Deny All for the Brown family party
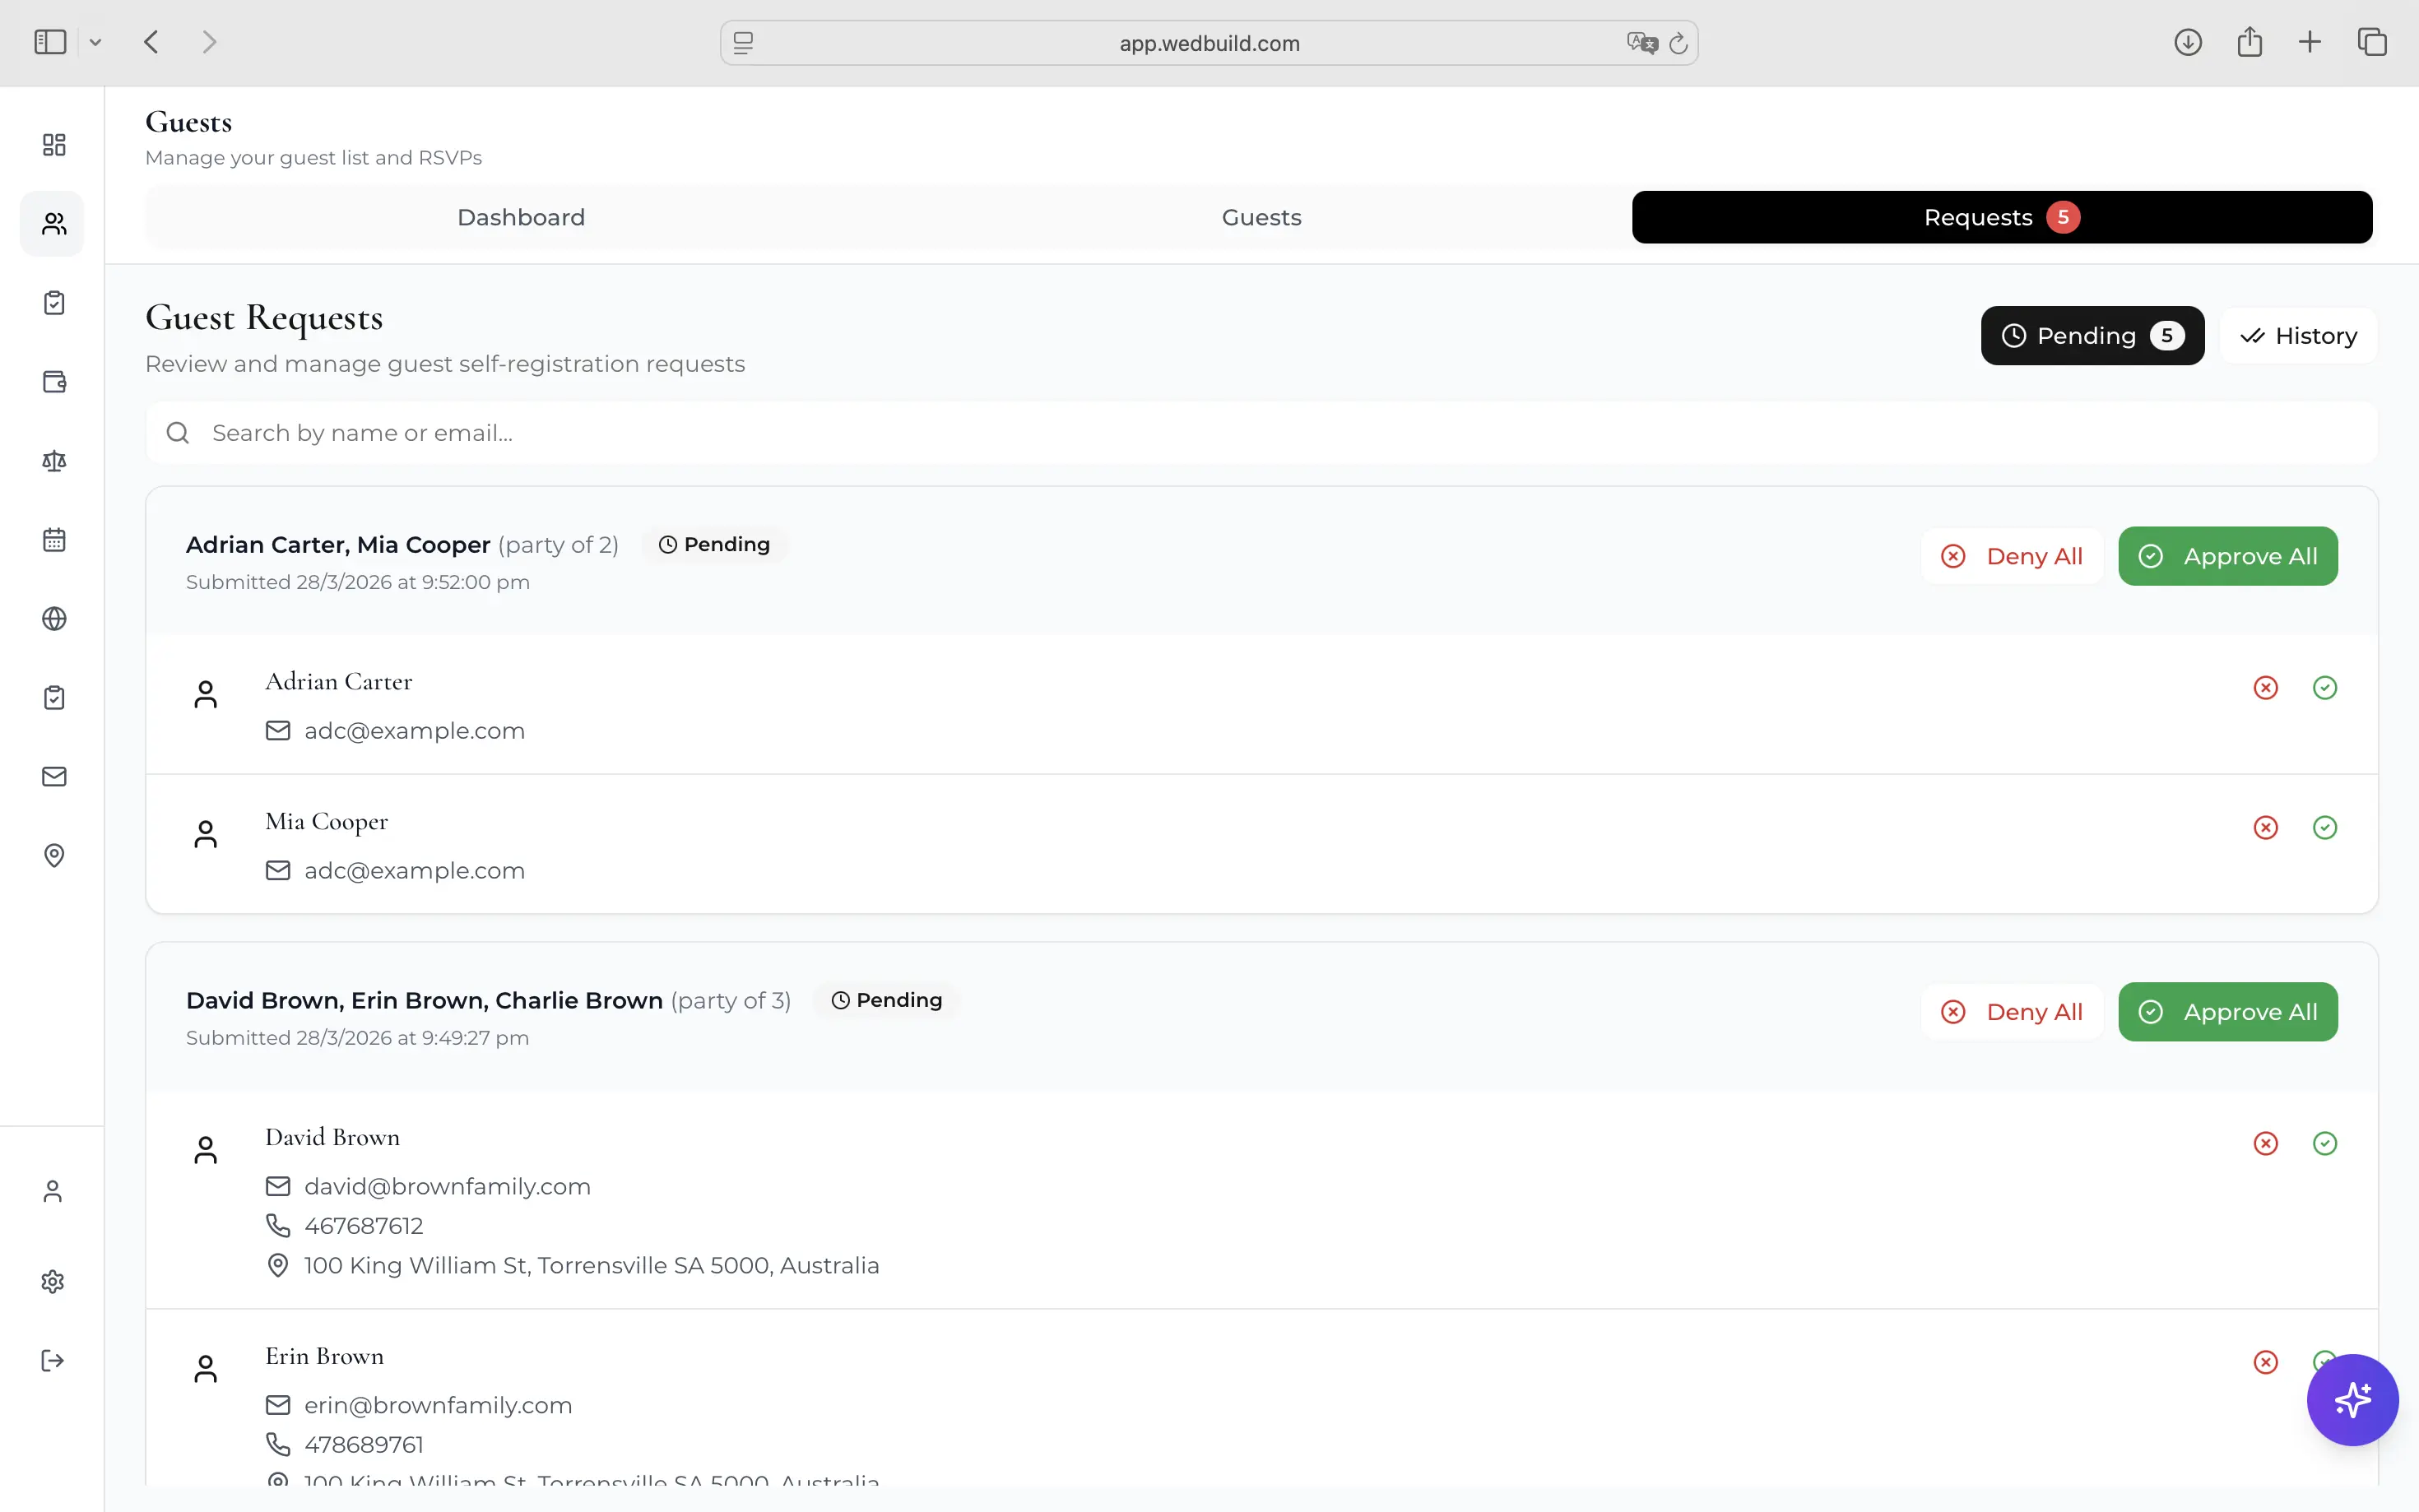 [2012, 1013]
